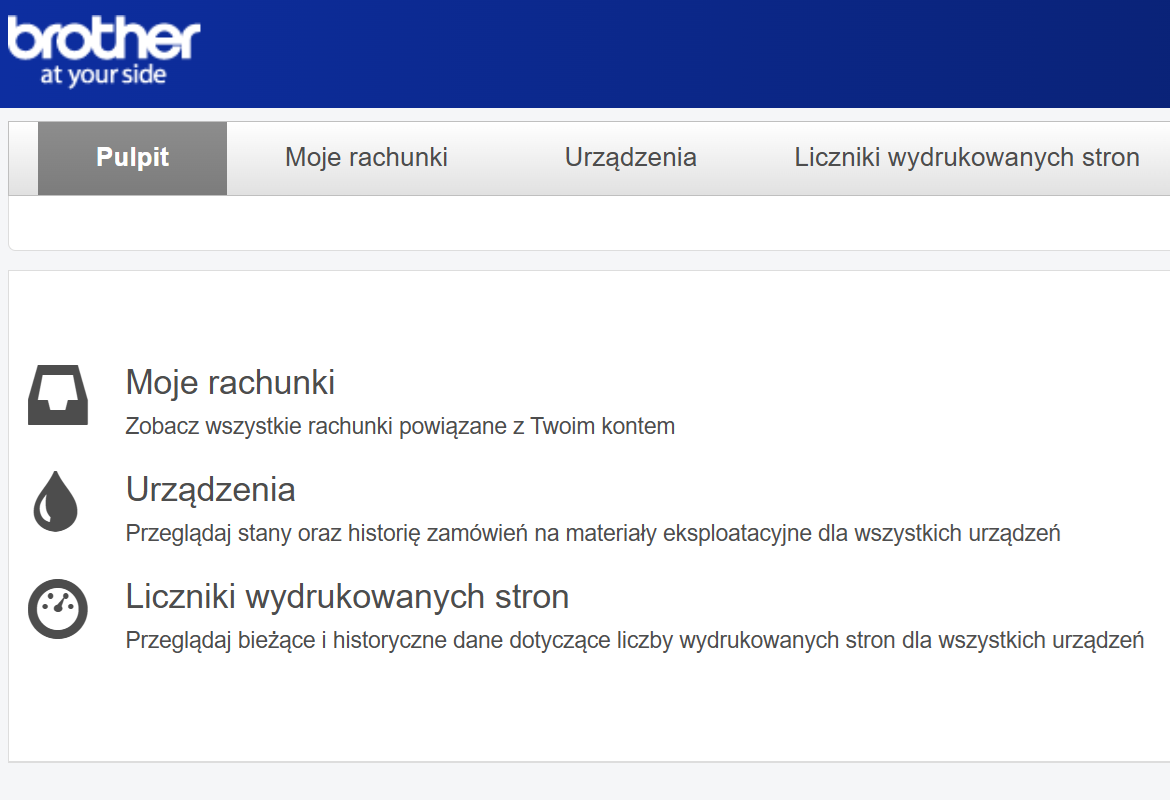This screenshot has height=800, width=1170.
Task: Open the Moje rachunki heading link
Action: coord(230,383)
